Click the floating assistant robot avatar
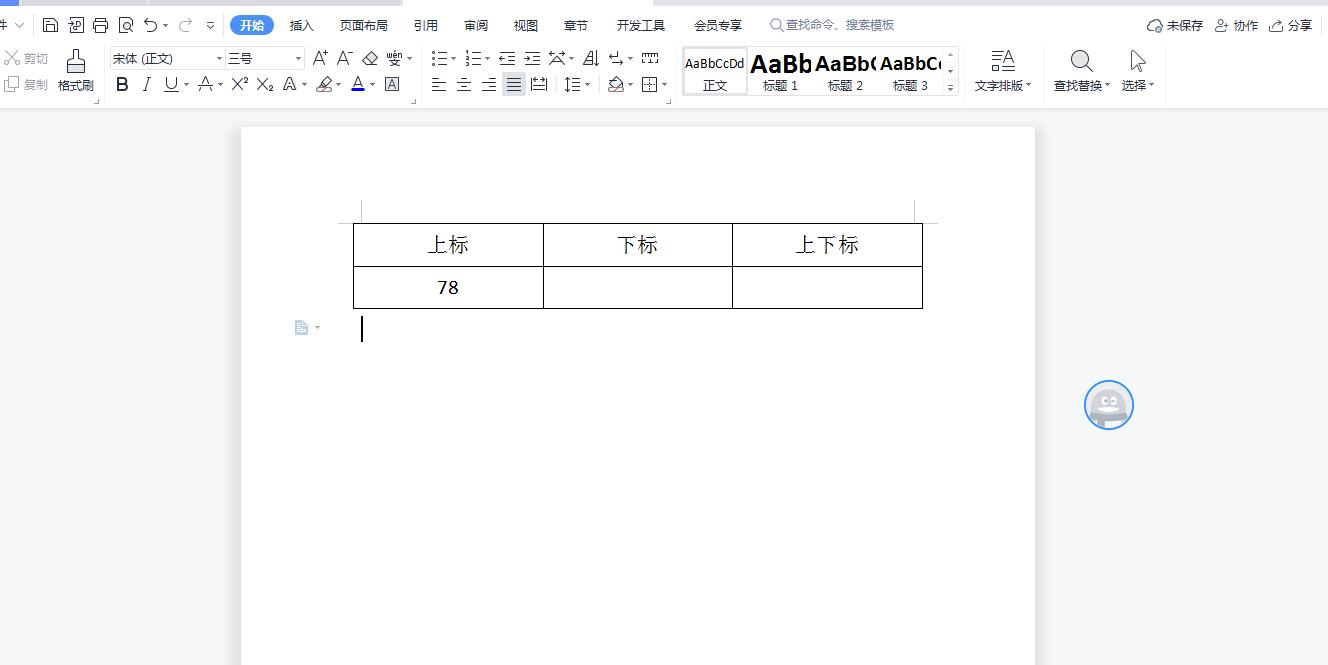 (1109, 405)
